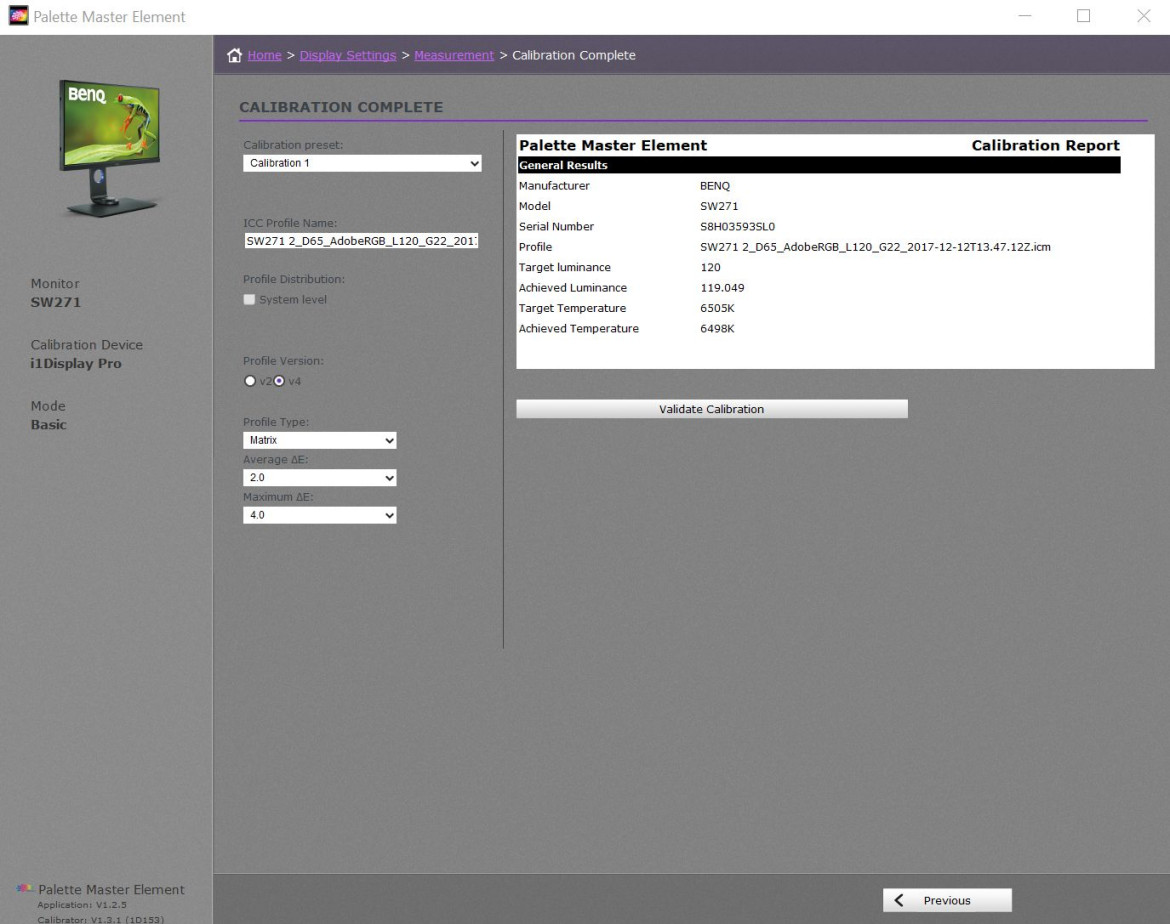Click the BenQ monitor image
The image size is (1170, 924).
110,148
